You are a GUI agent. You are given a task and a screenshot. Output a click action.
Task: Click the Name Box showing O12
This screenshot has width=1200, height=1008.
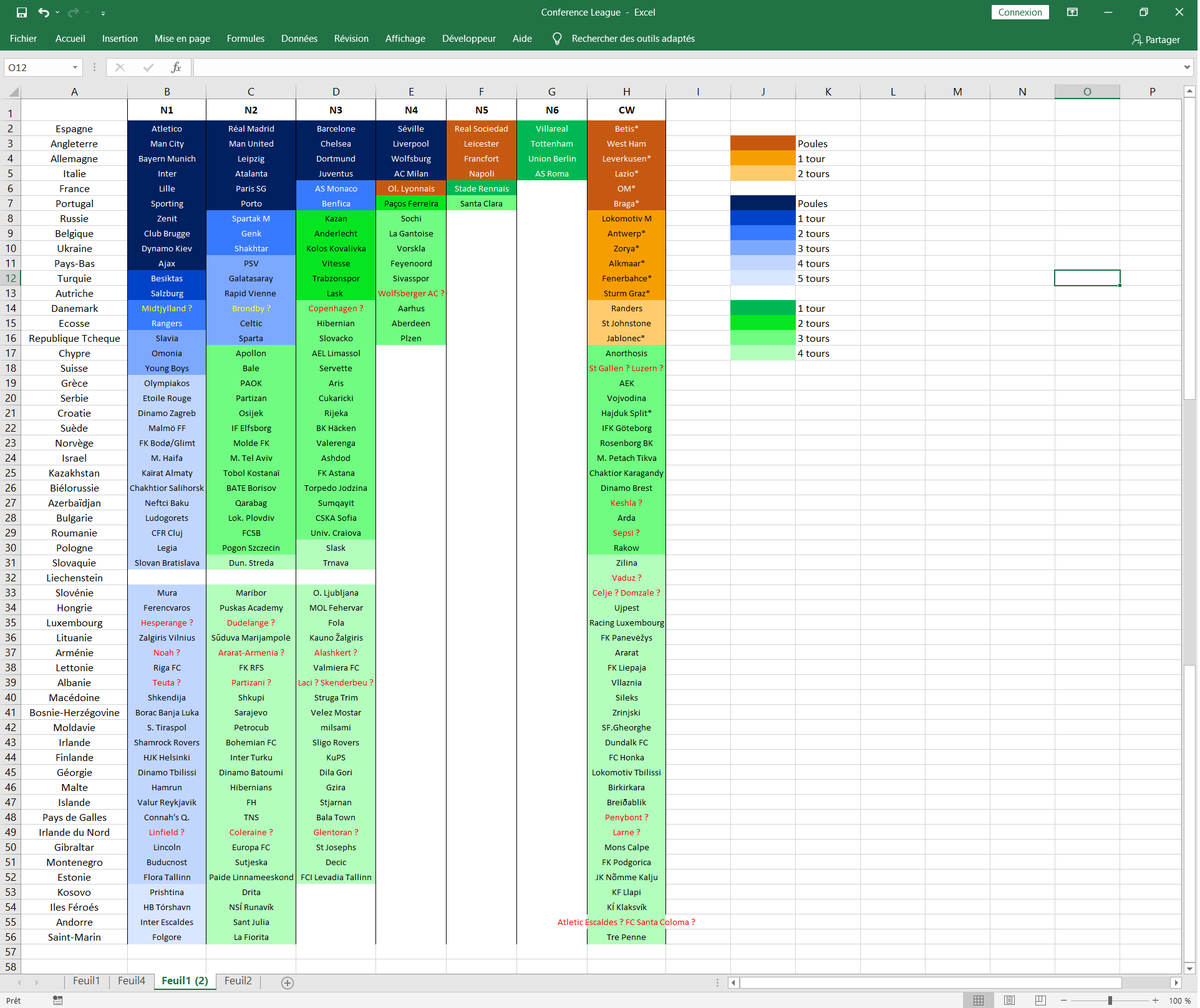click(36, 67)
